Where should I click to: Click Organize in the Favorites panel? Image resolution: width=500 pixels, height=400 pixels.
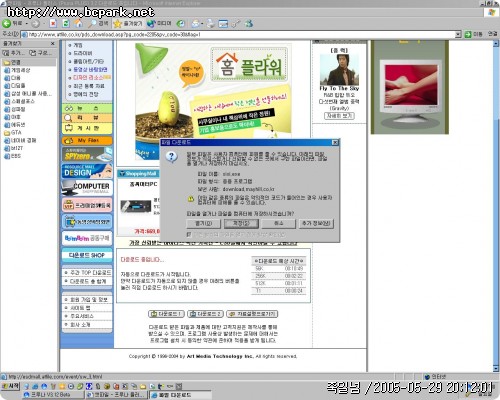pyautogui.click(x=40, y=53)
